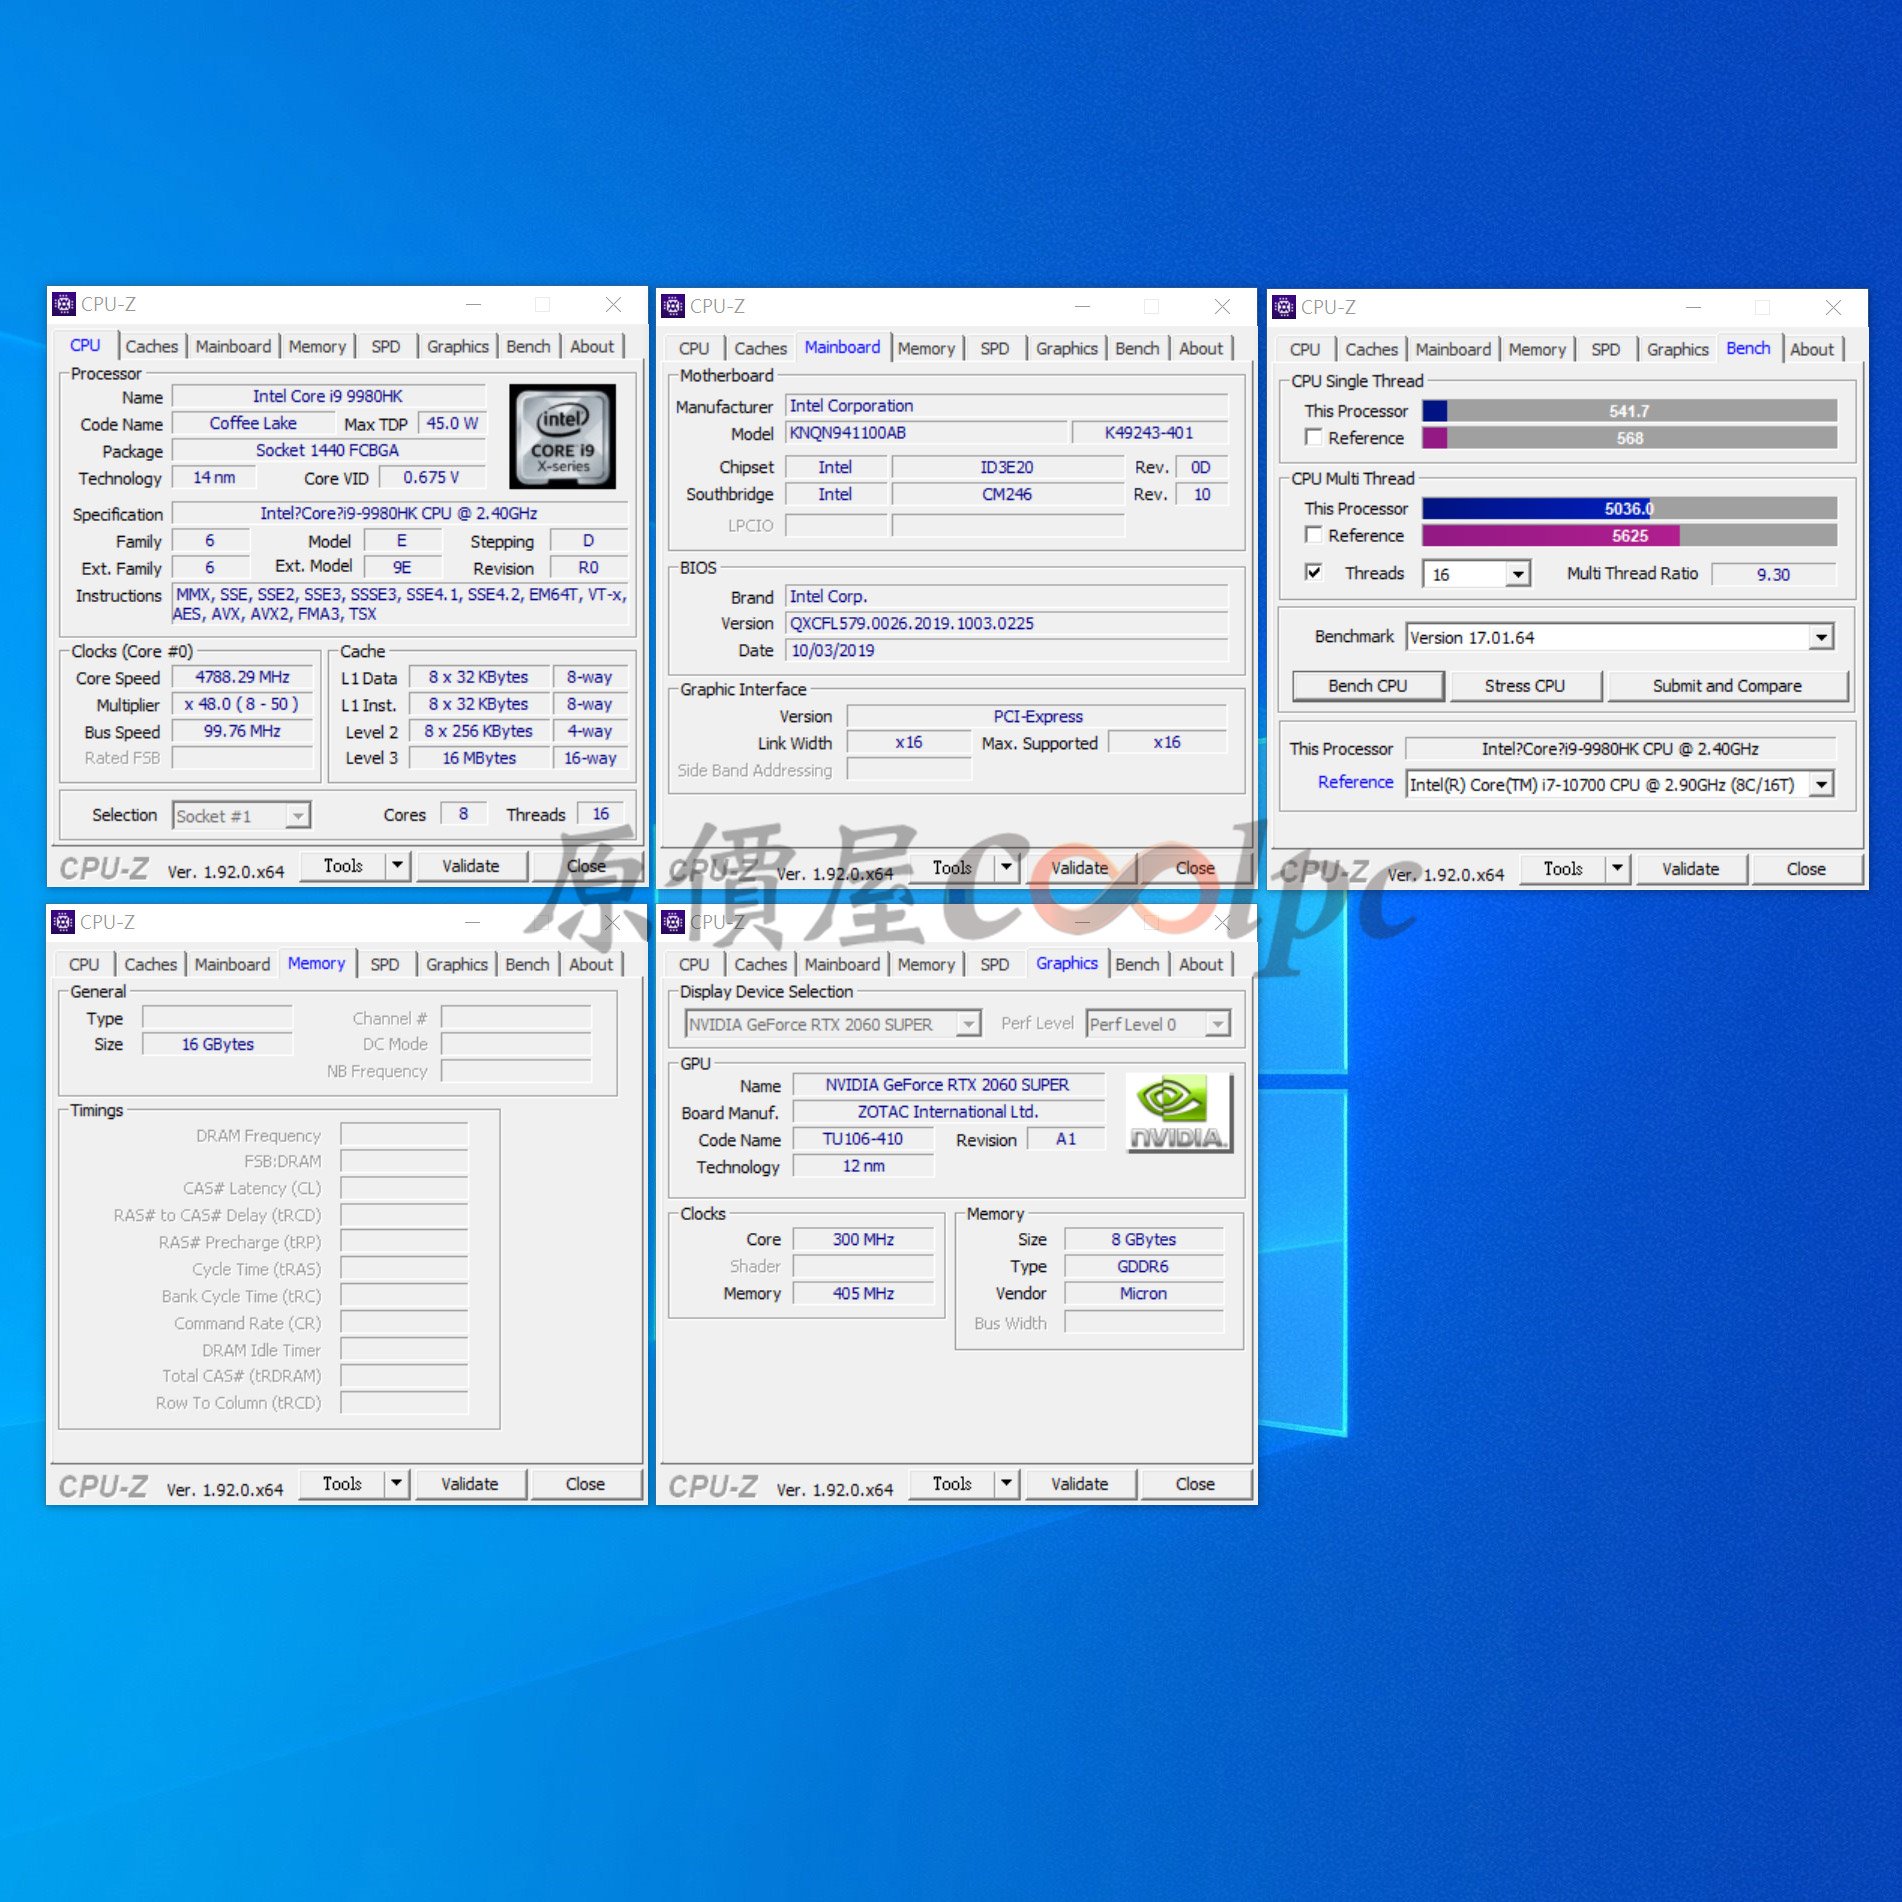Expand Tools dropdown arrow in CPU window
1902x1902 pixels.
[x=397, y=866]
